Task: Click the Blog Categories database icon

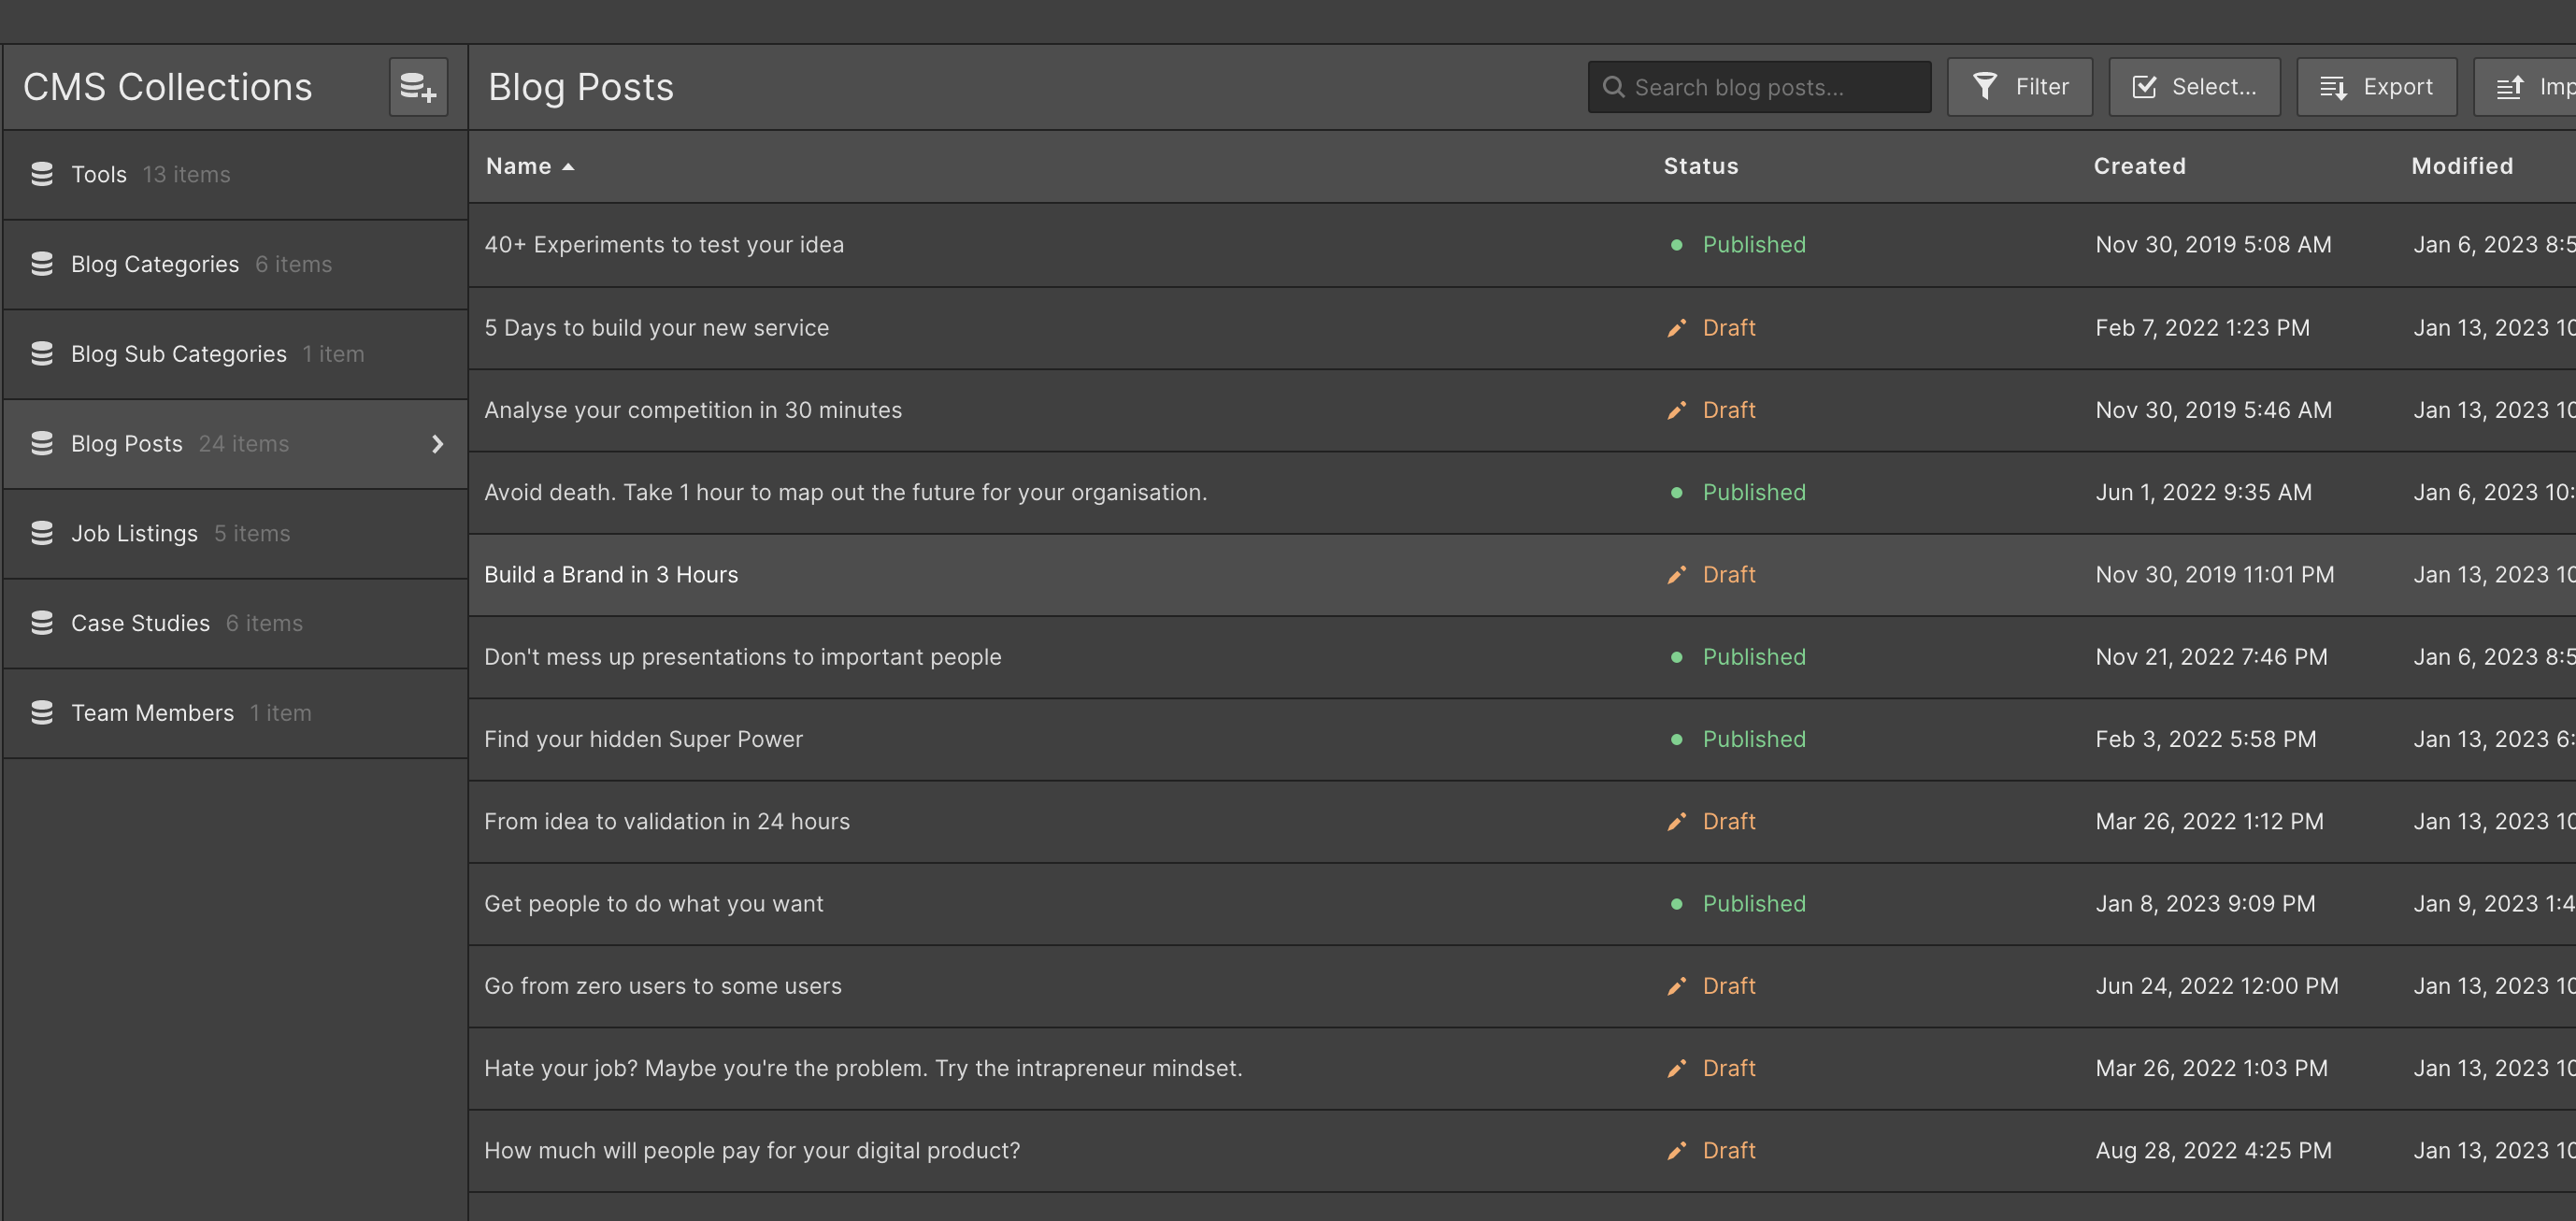Action: click(x=42, y=264)
